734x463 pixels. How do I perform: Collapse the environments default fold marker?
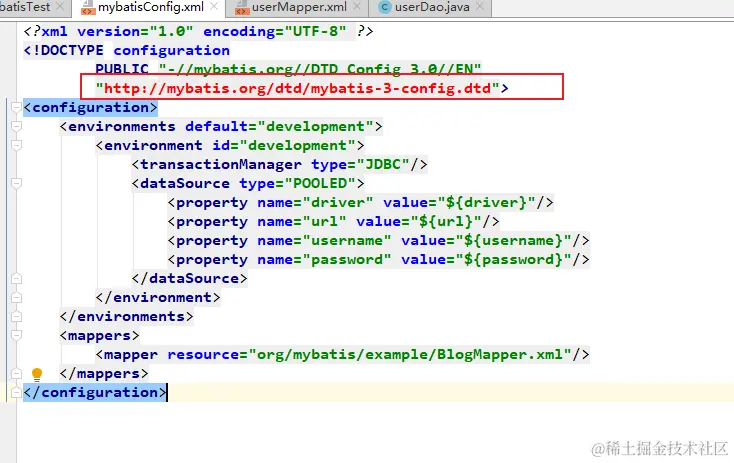[x=16, y=126]
